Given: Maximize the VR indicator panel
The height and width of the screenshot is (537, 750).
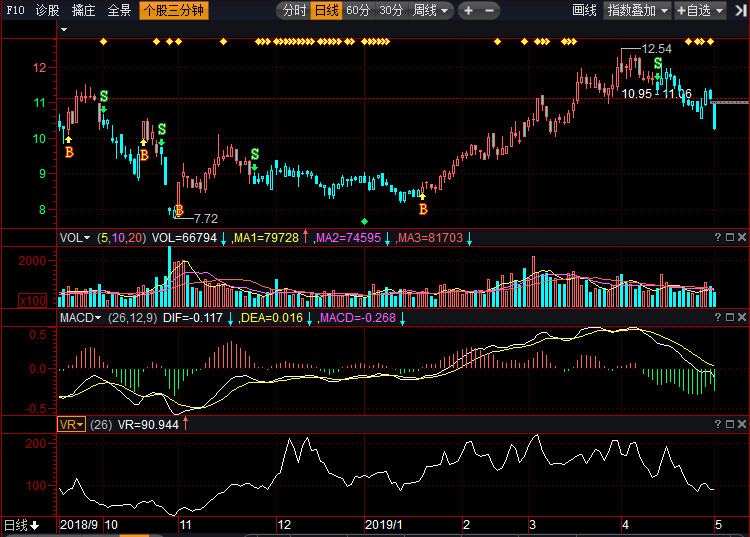Looking at the screenshot, I should click(729, 424).
